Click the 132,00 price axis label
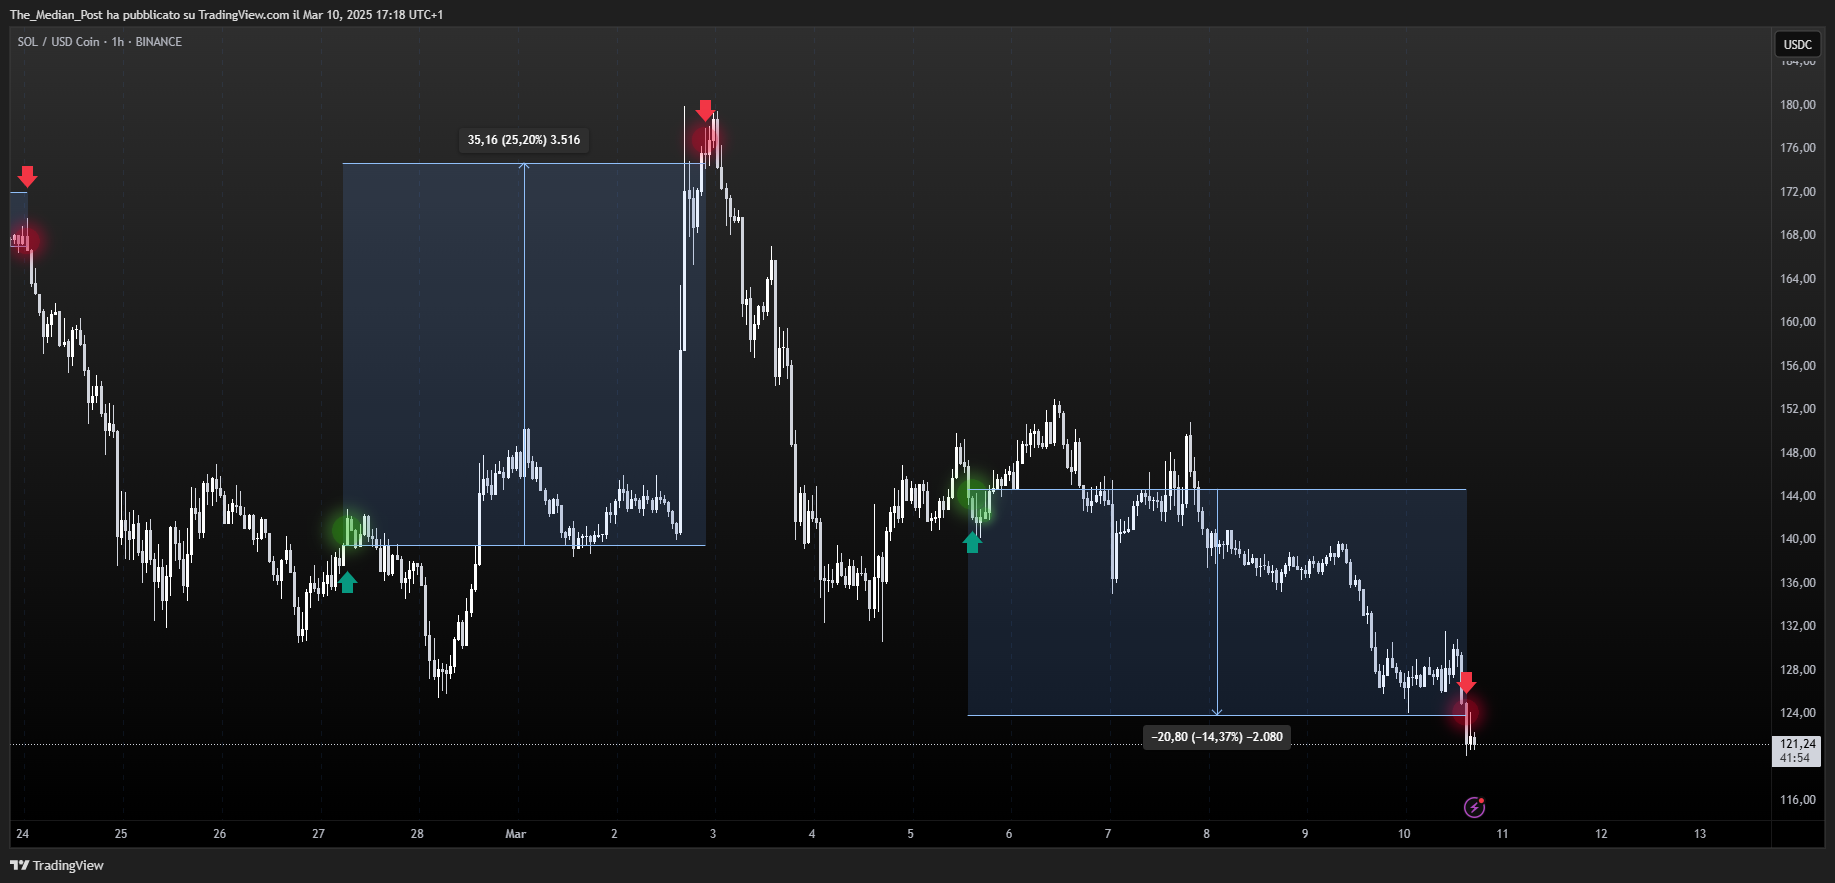This screenshot has height=883, width=1835. (x=1797, y=626)
